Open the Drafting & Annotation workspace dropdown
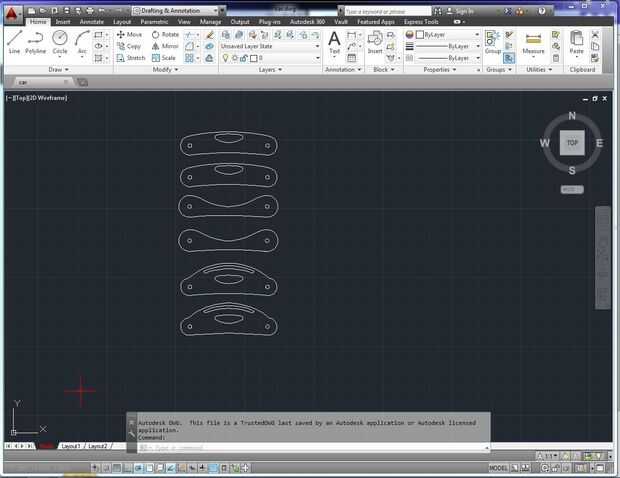Viewport: 620px width, 478px height. pyautogui.click(x=176, y=11)
